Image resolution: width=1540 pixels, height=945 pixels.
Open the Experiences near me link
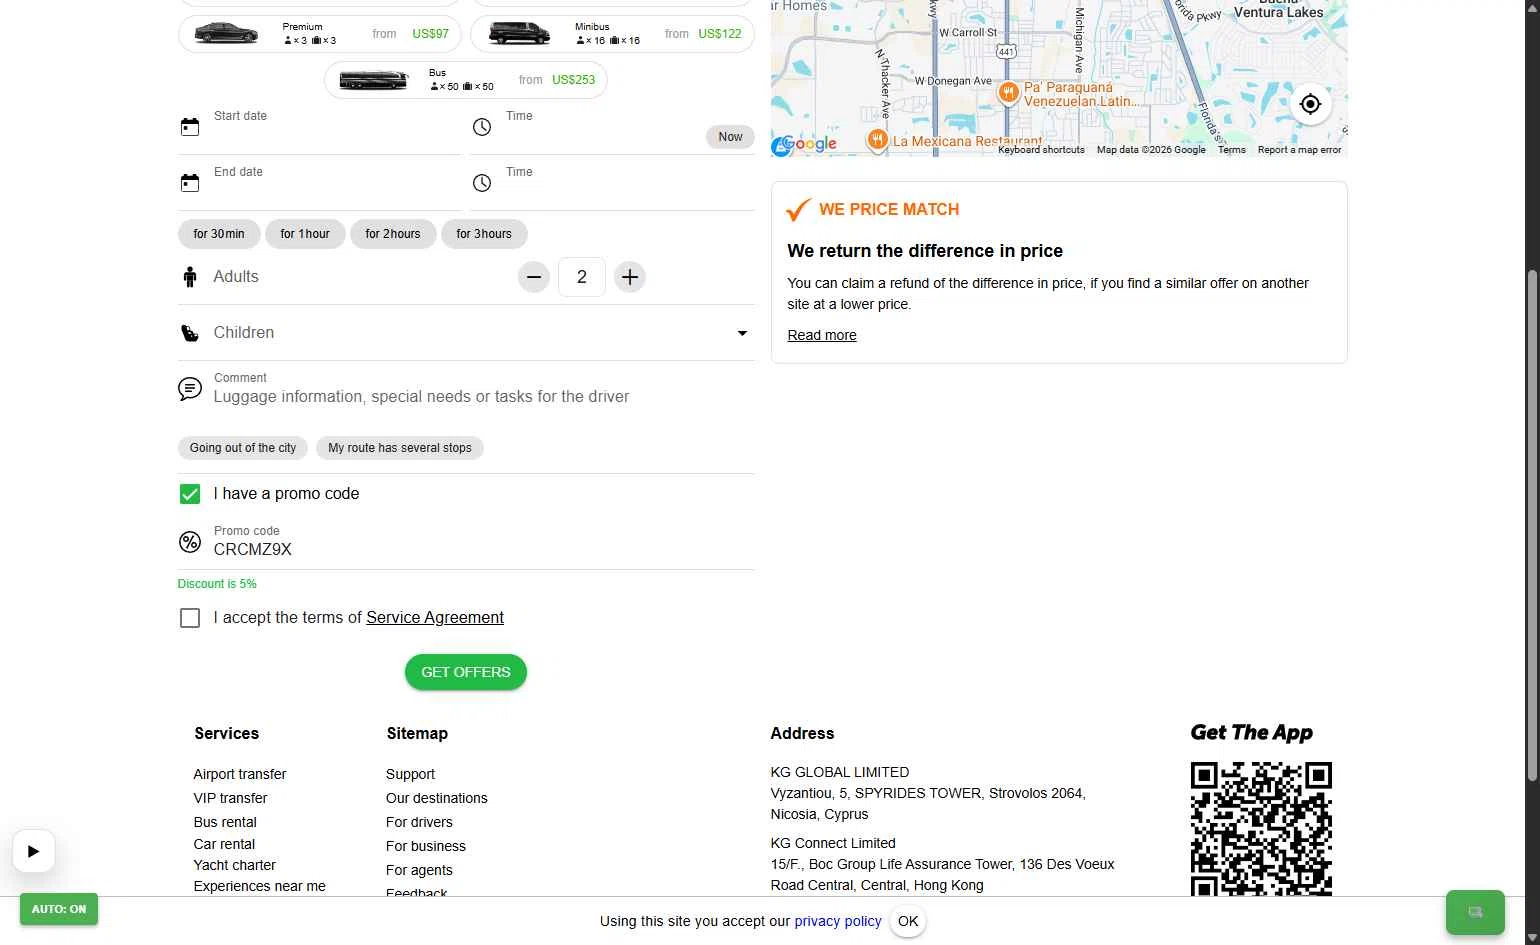259,886
